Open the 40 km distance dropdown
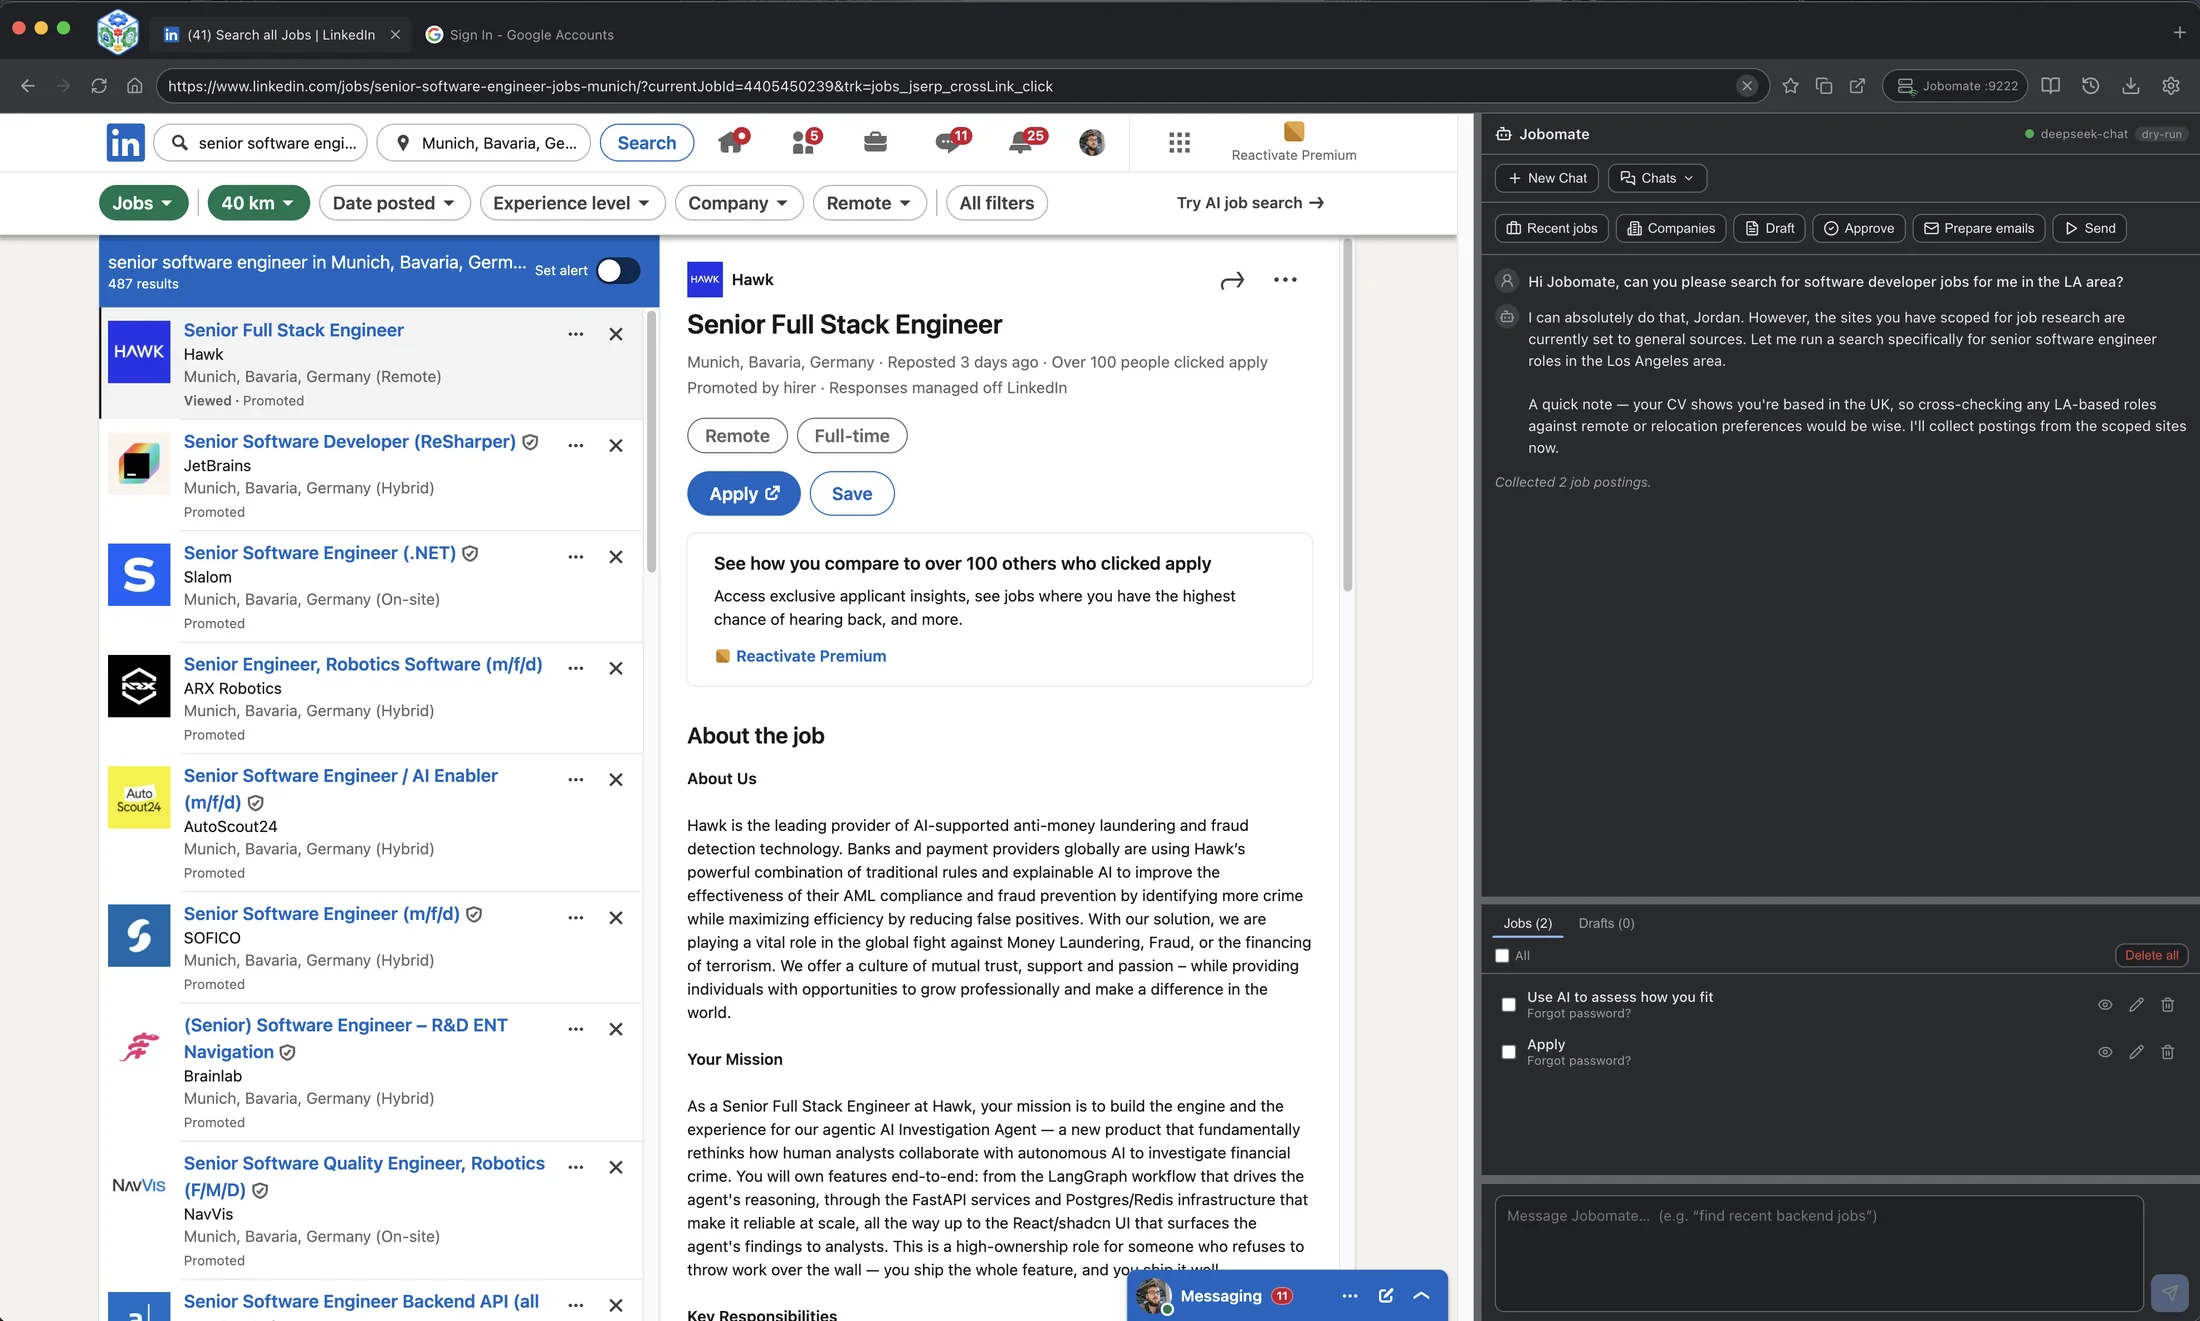Viewport: 2200px width, 1321px height. [258, 203]
